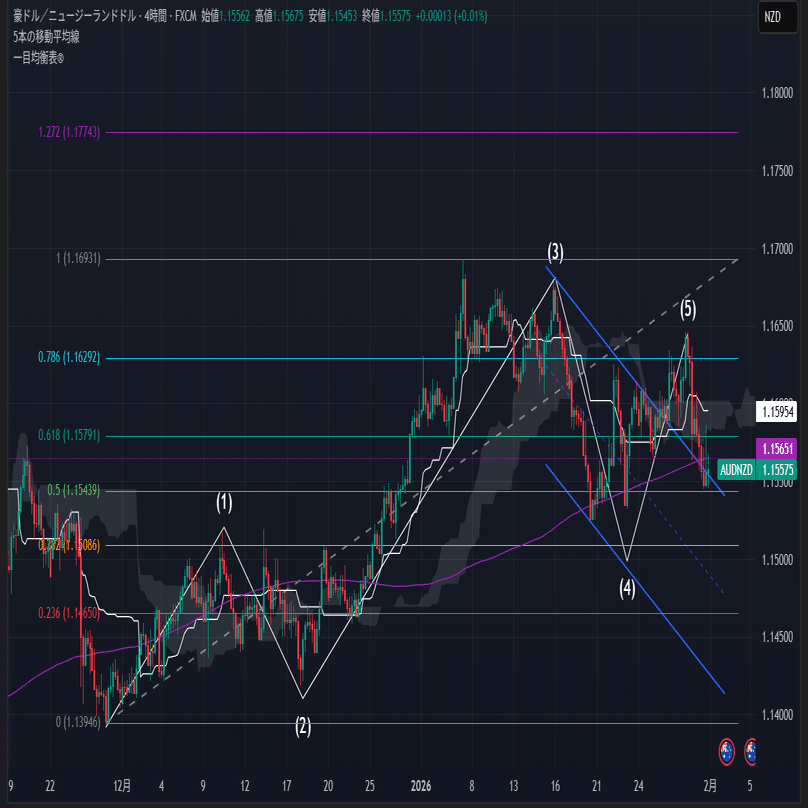Click the 24 date on time axis

coord(638,786)
